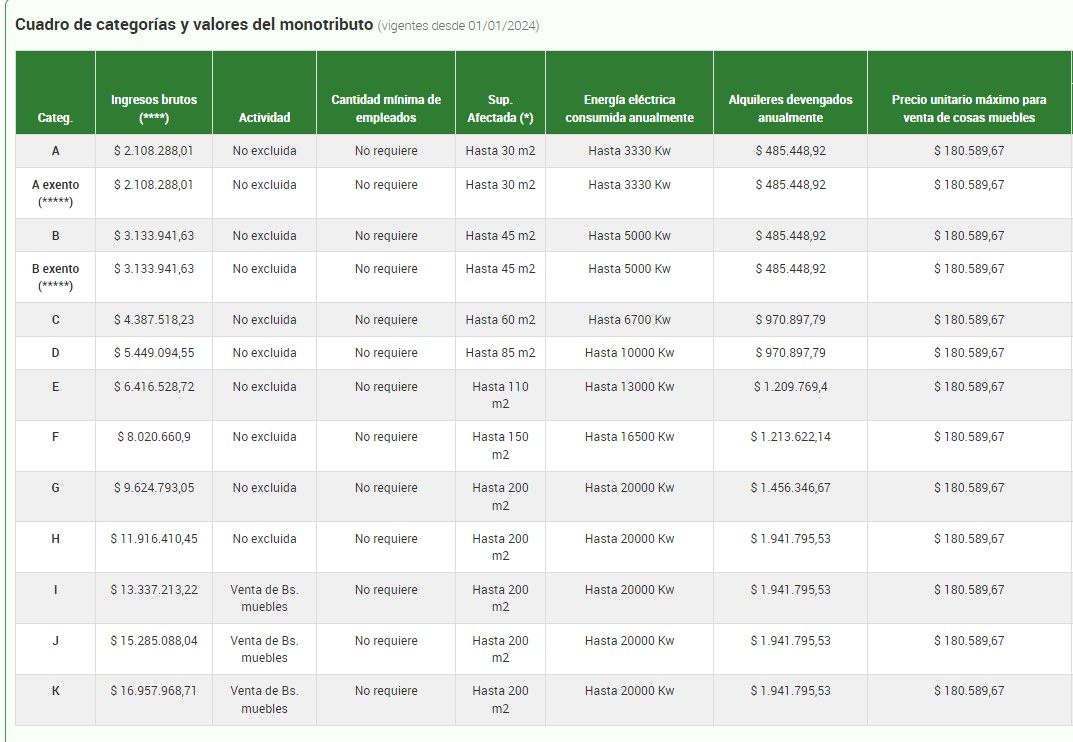Select the 'Sup. Afectada (*)' column header
The height and width of the screenshot is (742, 1073).
click(500, 108)
